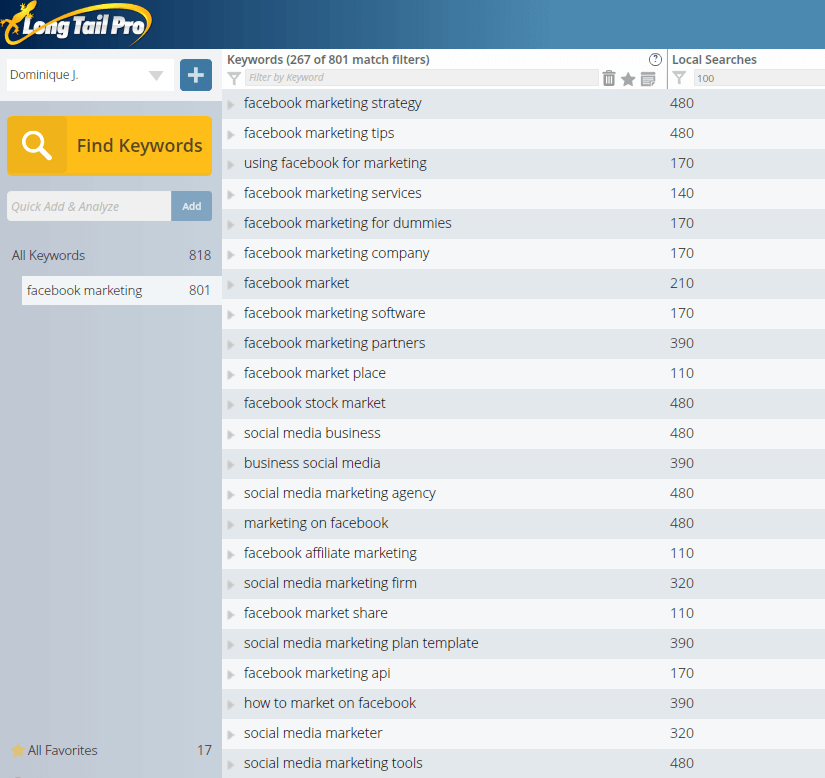The image size is (825, 778).
Task: Select keyword 'facebook market share'
Action: [x=316, y=613]
